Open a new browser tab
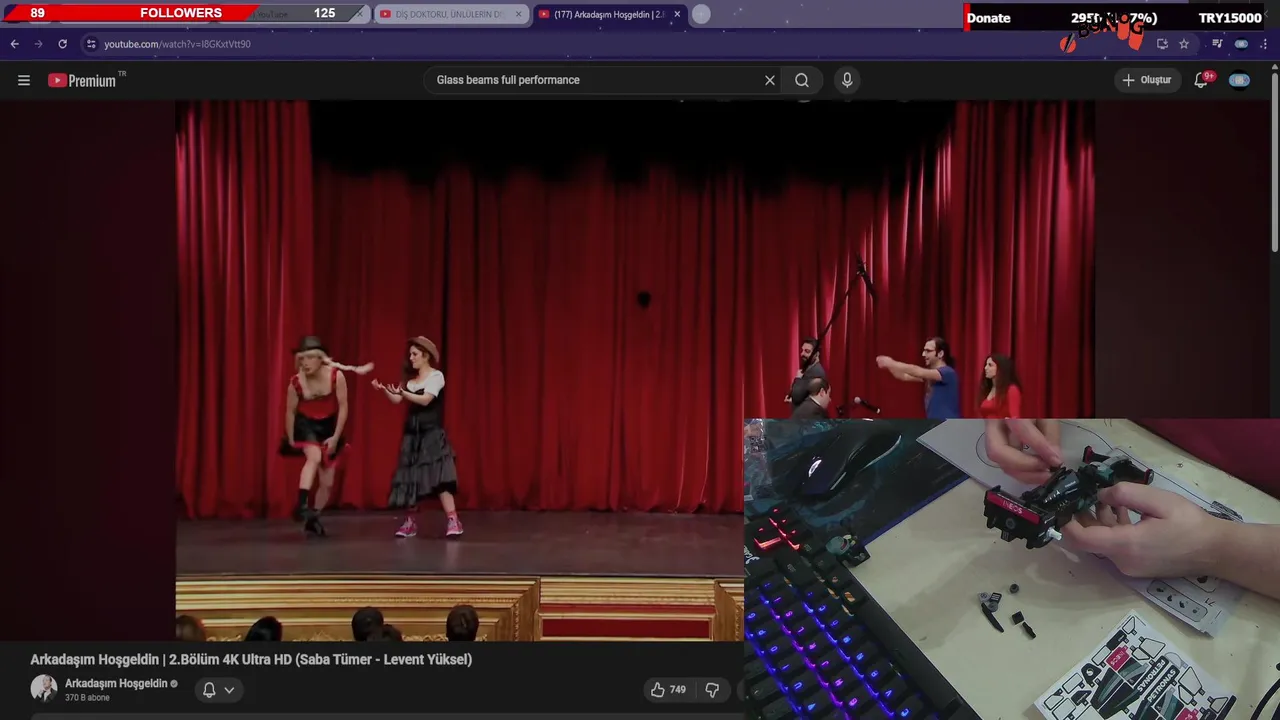1280x720 pixels. tap(701, 14)
